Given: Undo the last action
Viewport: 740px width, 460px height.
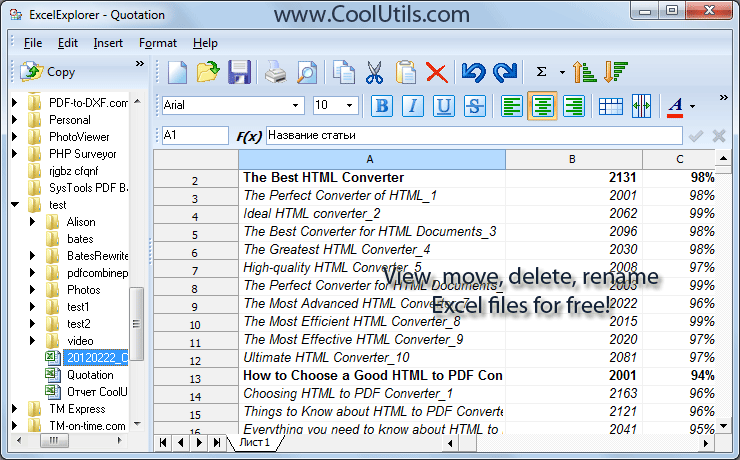Looking at the screenshot, I should pos(472,72).
